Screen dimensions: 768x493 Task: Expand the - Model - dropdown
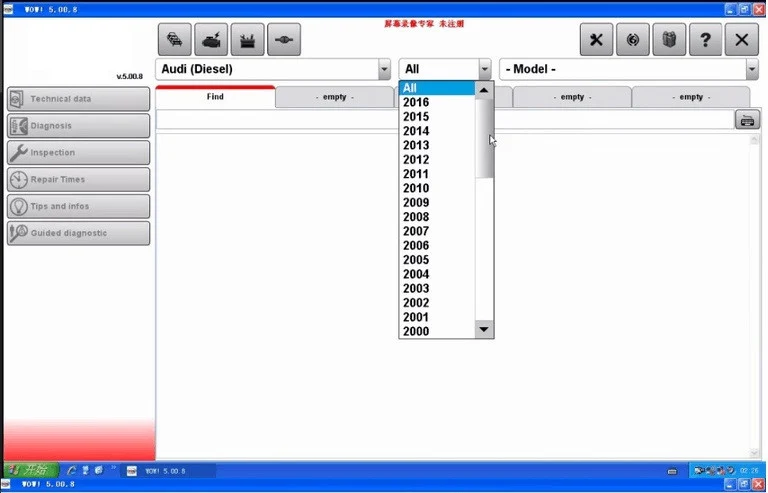click(752, 70)
